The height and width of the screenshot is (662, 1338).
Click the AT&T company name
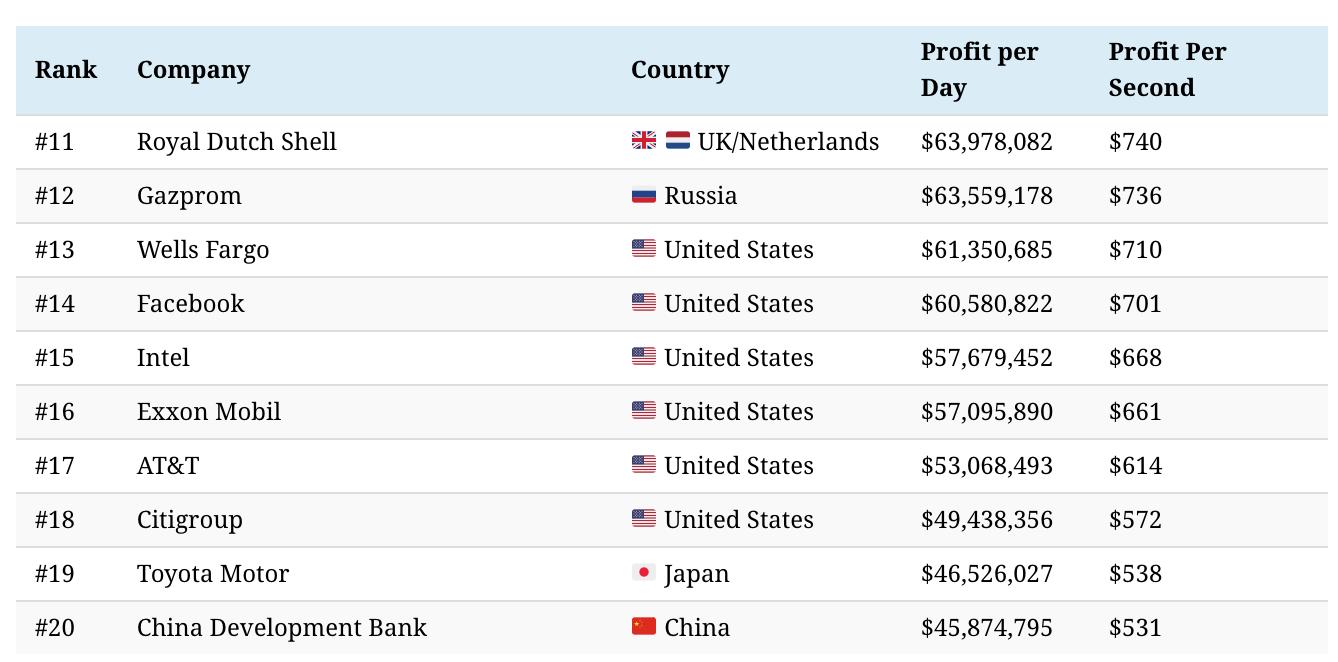168,465
